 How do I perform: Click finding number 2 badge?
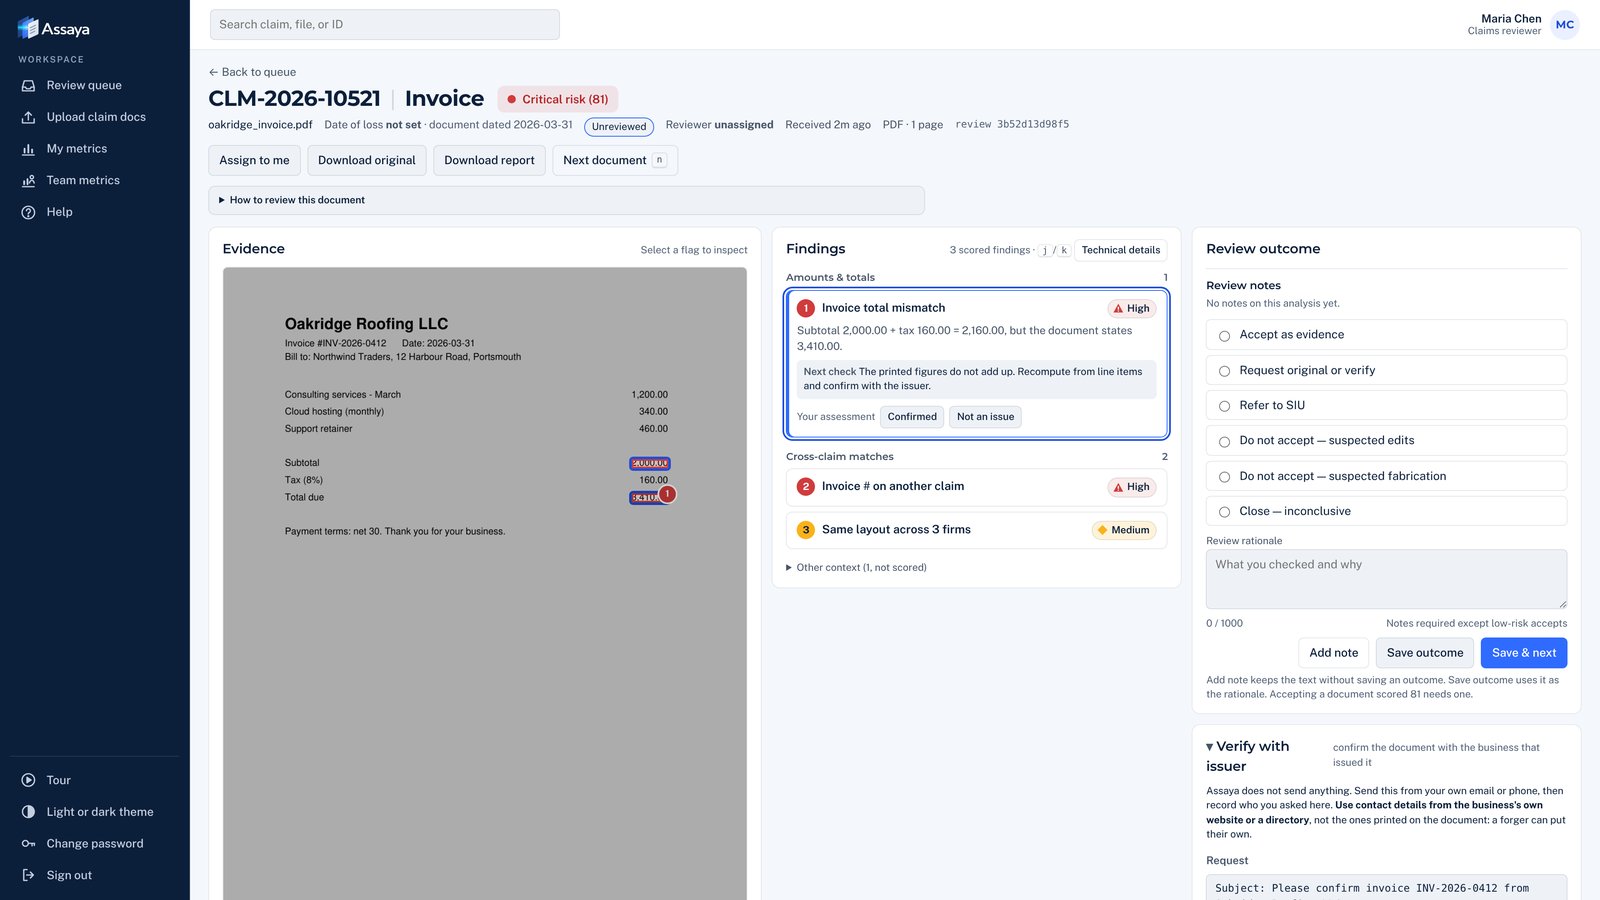[x=806, y=487]
